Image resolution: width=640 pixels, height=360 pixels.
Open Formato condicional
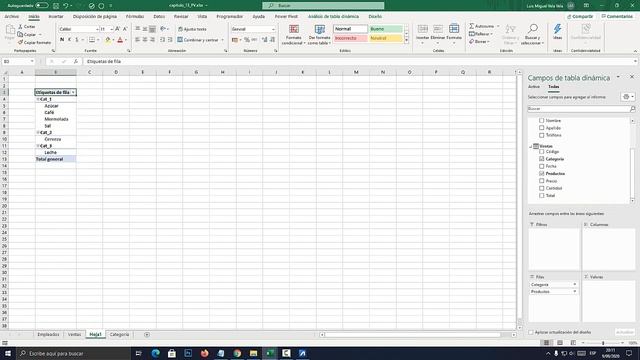(x=293, y=35)
